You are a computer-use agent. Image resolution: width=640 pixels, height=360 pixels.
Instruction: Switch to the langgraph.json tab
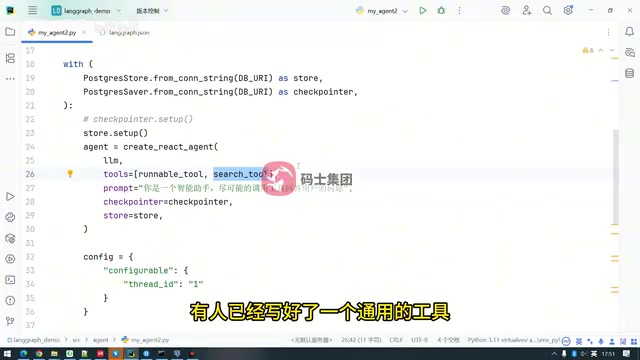(124, 33)
